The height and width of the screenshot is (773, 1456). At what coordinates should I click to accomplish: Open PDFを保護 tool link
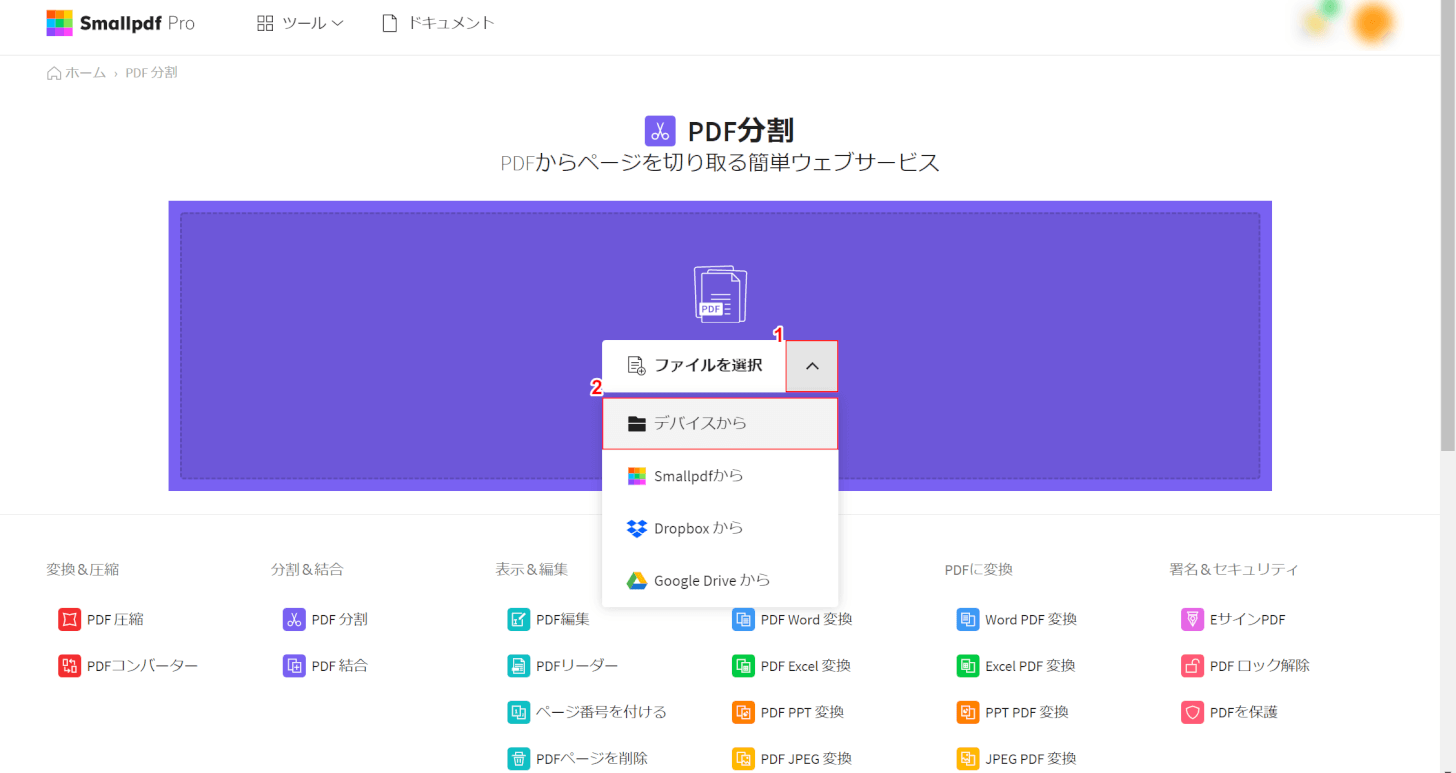pos(1243,712)
